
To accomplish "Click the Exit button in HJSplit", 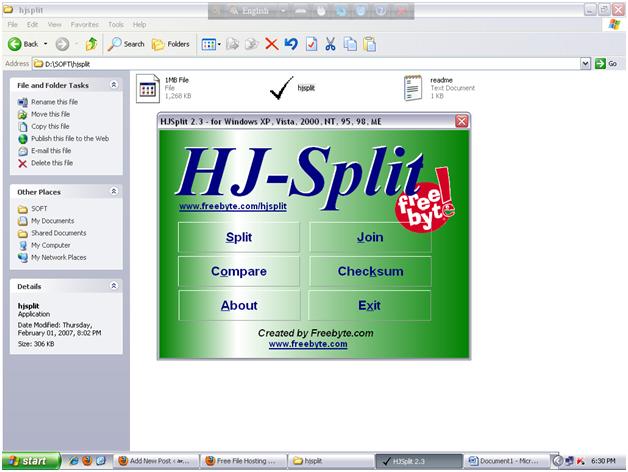I will (369, 305).
